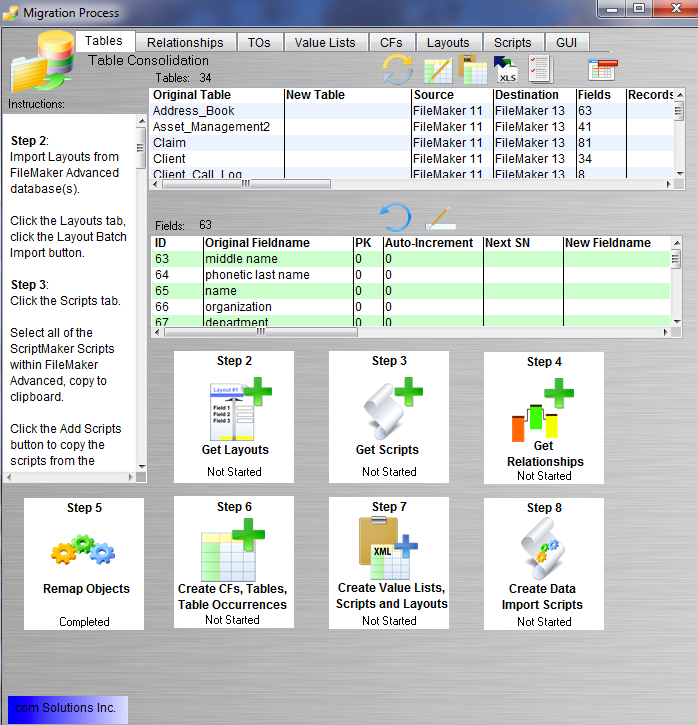Open the Value Lists tab
Viewport: 698px width, 725px height.
click(325, 43)
